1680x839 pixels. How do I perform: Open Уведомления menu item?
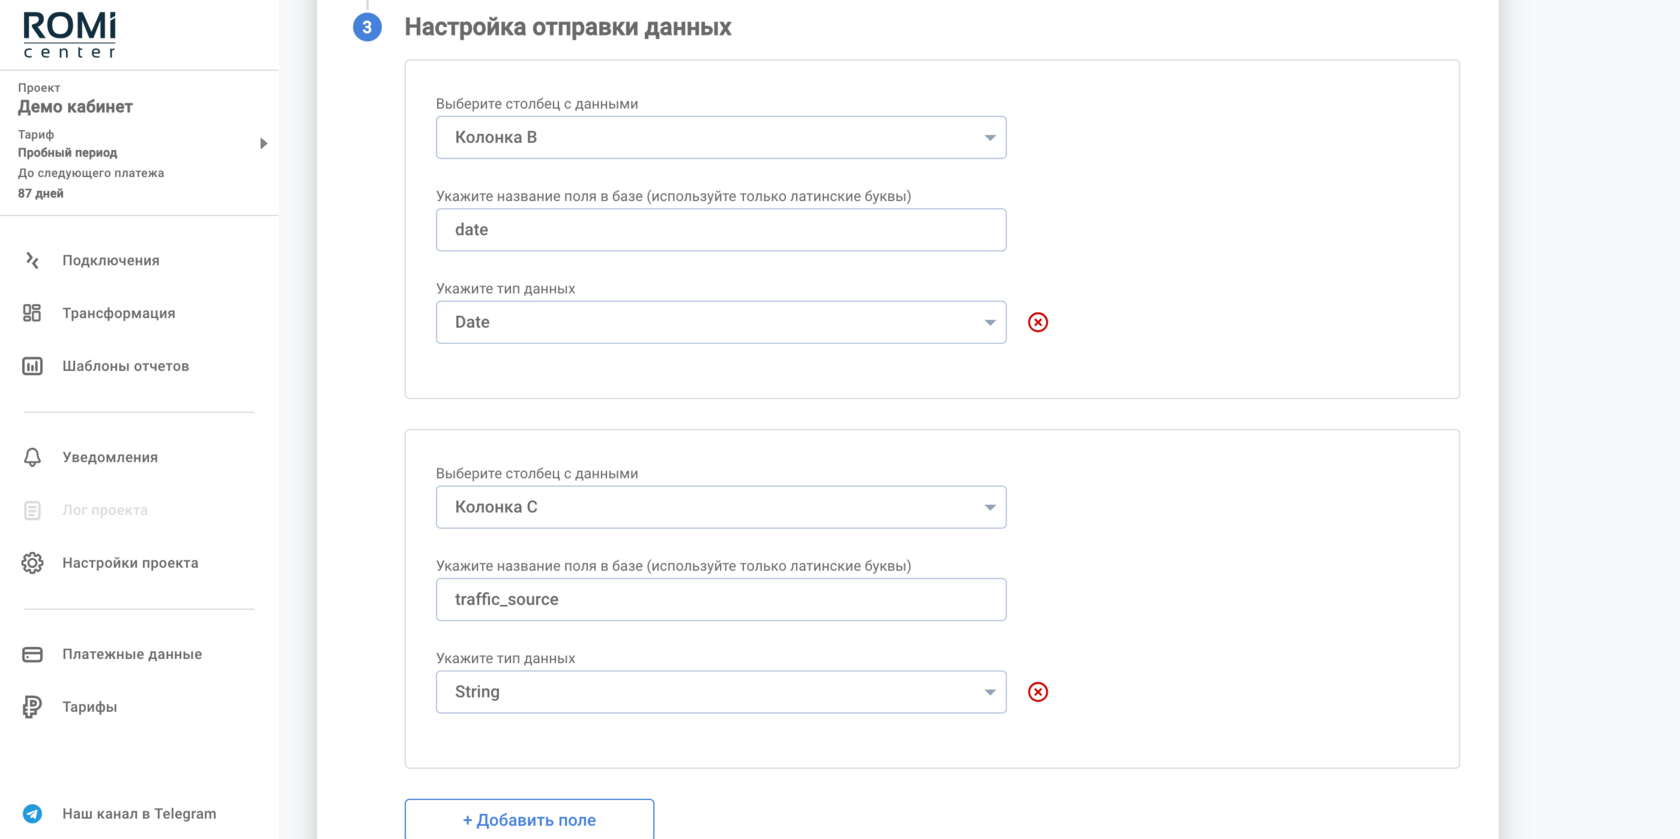[x=110, y=457]
